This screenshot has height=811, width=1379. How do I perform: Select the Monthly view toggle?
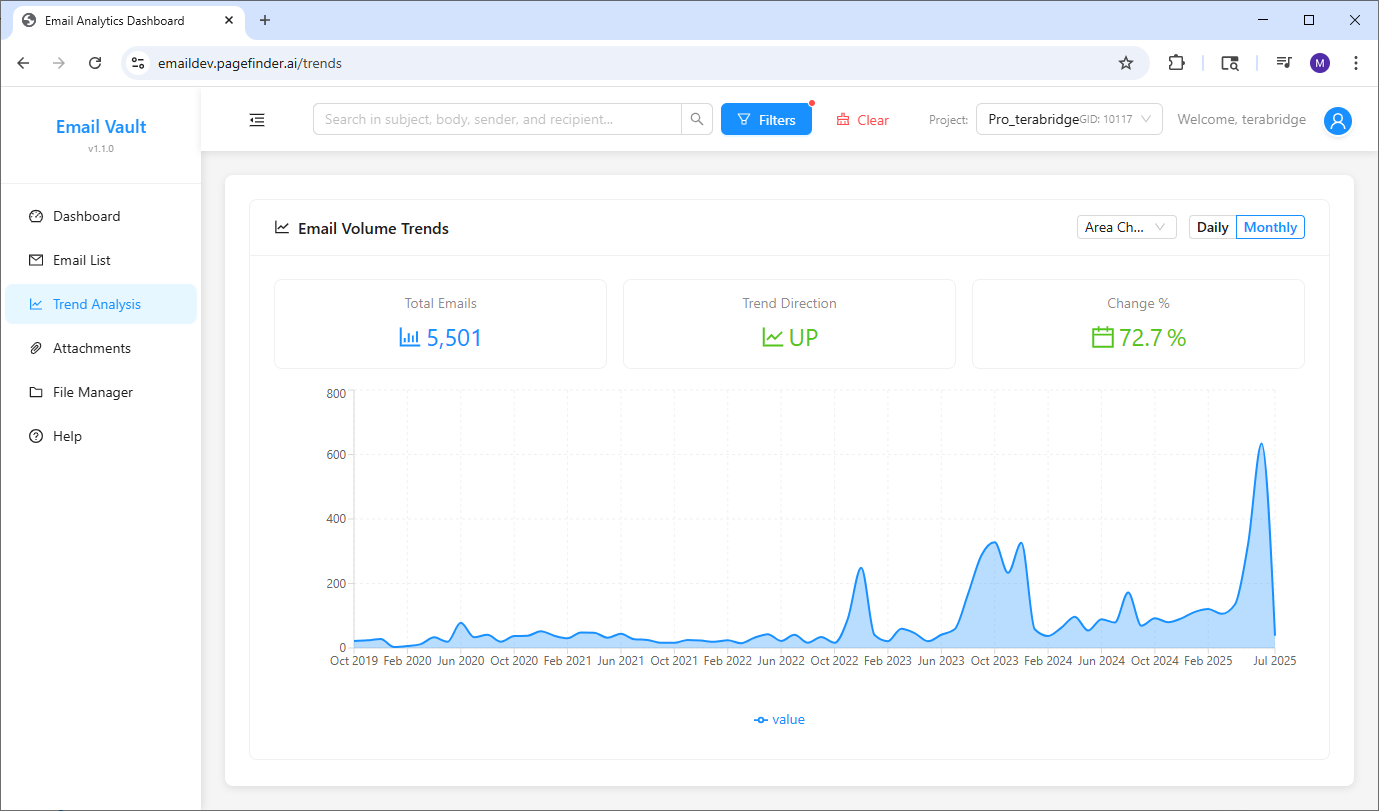click(1270, 227)
